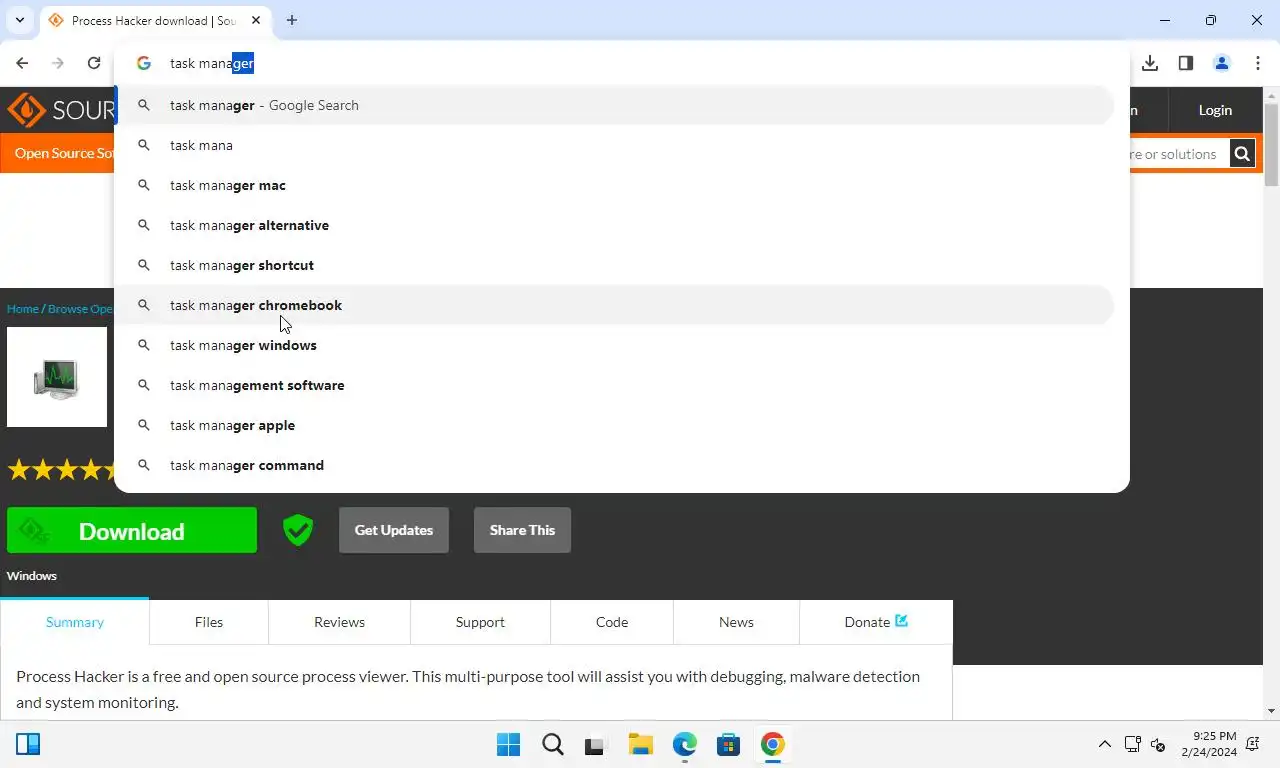Switch to the Code tab

612,622
